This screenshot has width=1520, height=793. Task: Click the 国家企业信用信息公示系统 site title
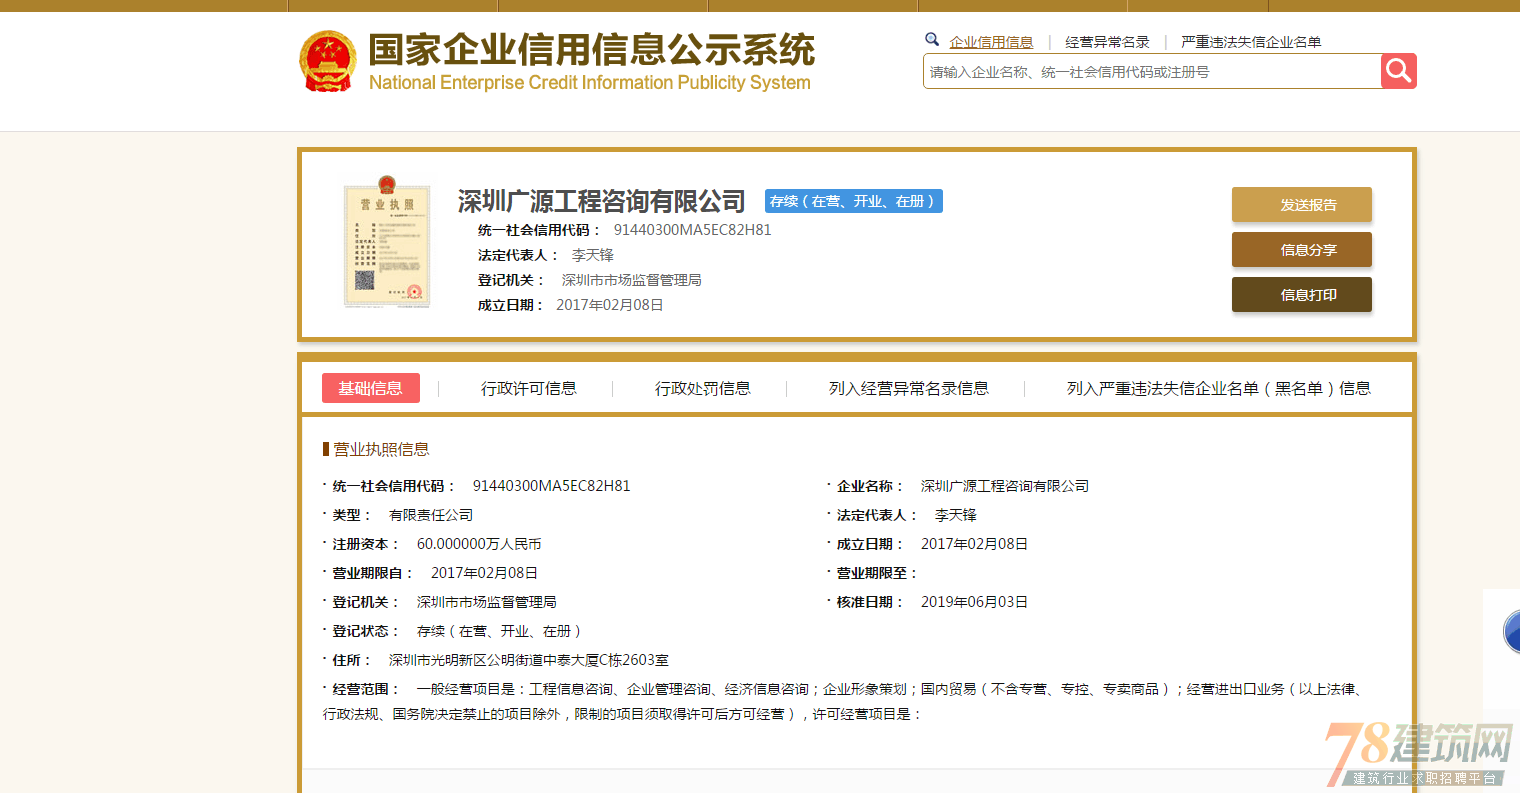tap(592, 49)
